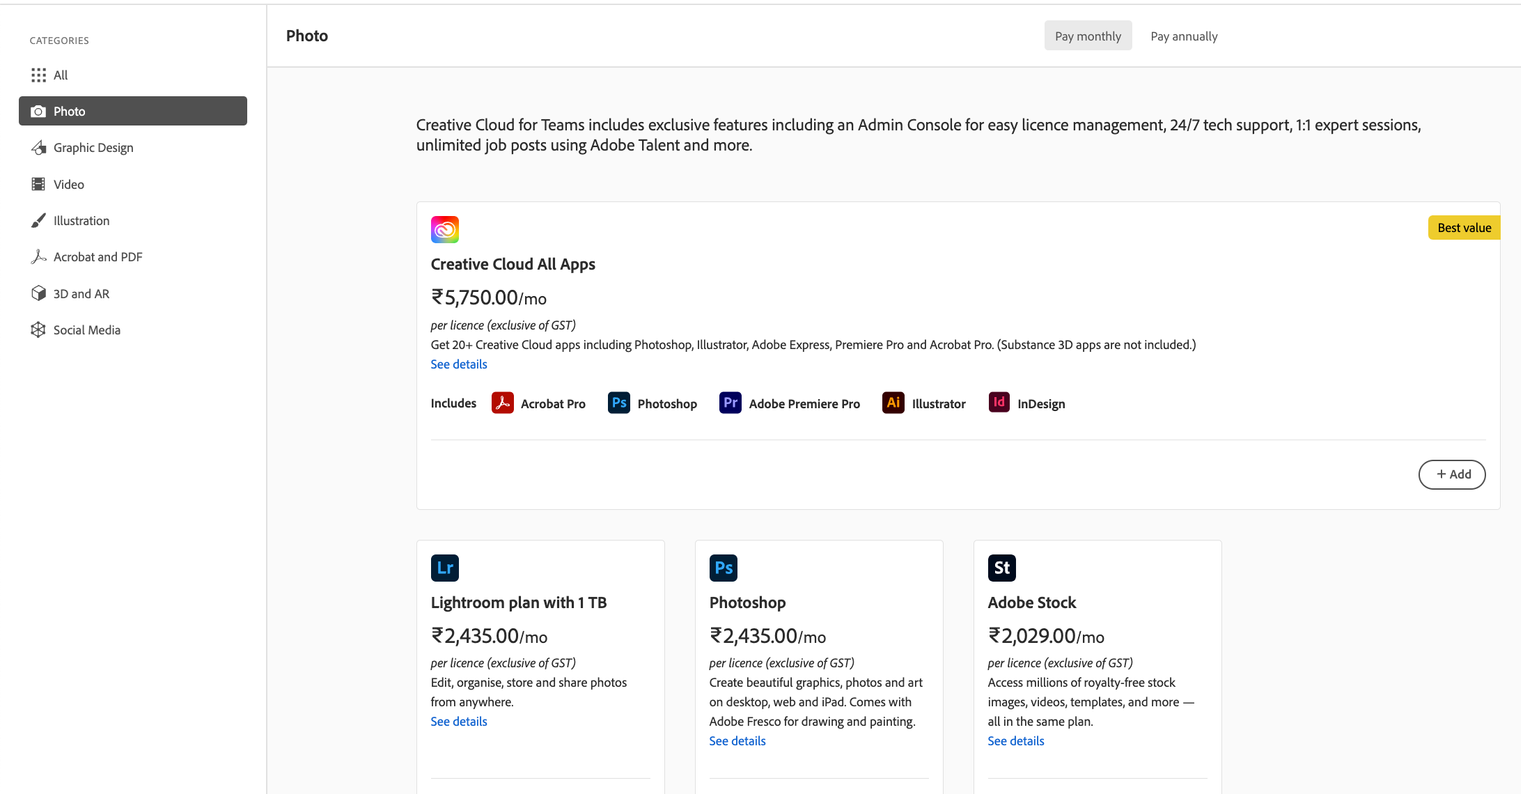Select the Video category

(x=69, y=184)
